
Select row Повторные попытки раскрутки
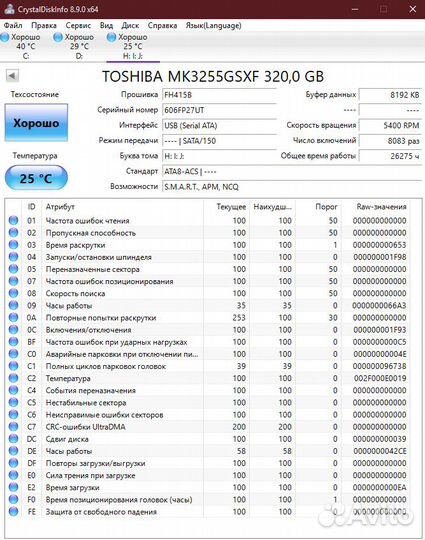[208, 318]
